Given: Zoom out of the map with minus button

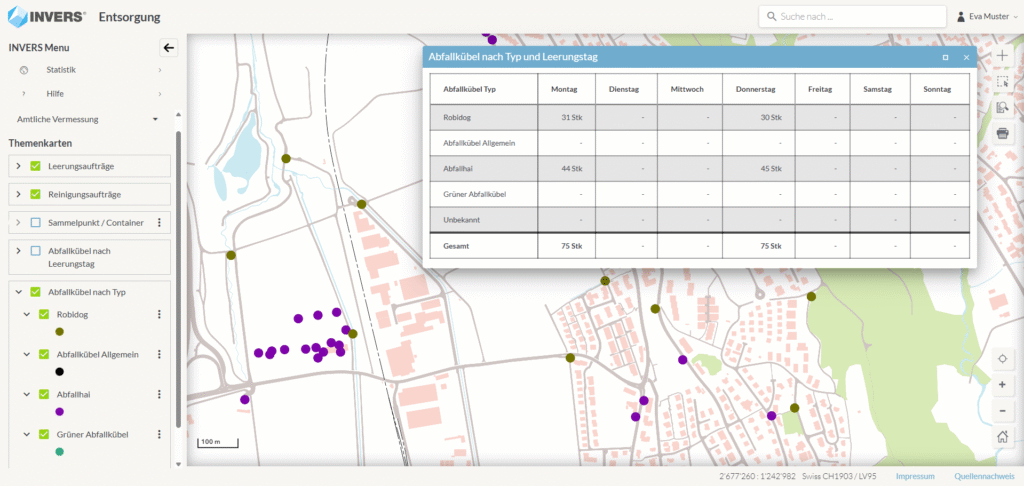Looking at the screenshot, I should click(1002, 411).
